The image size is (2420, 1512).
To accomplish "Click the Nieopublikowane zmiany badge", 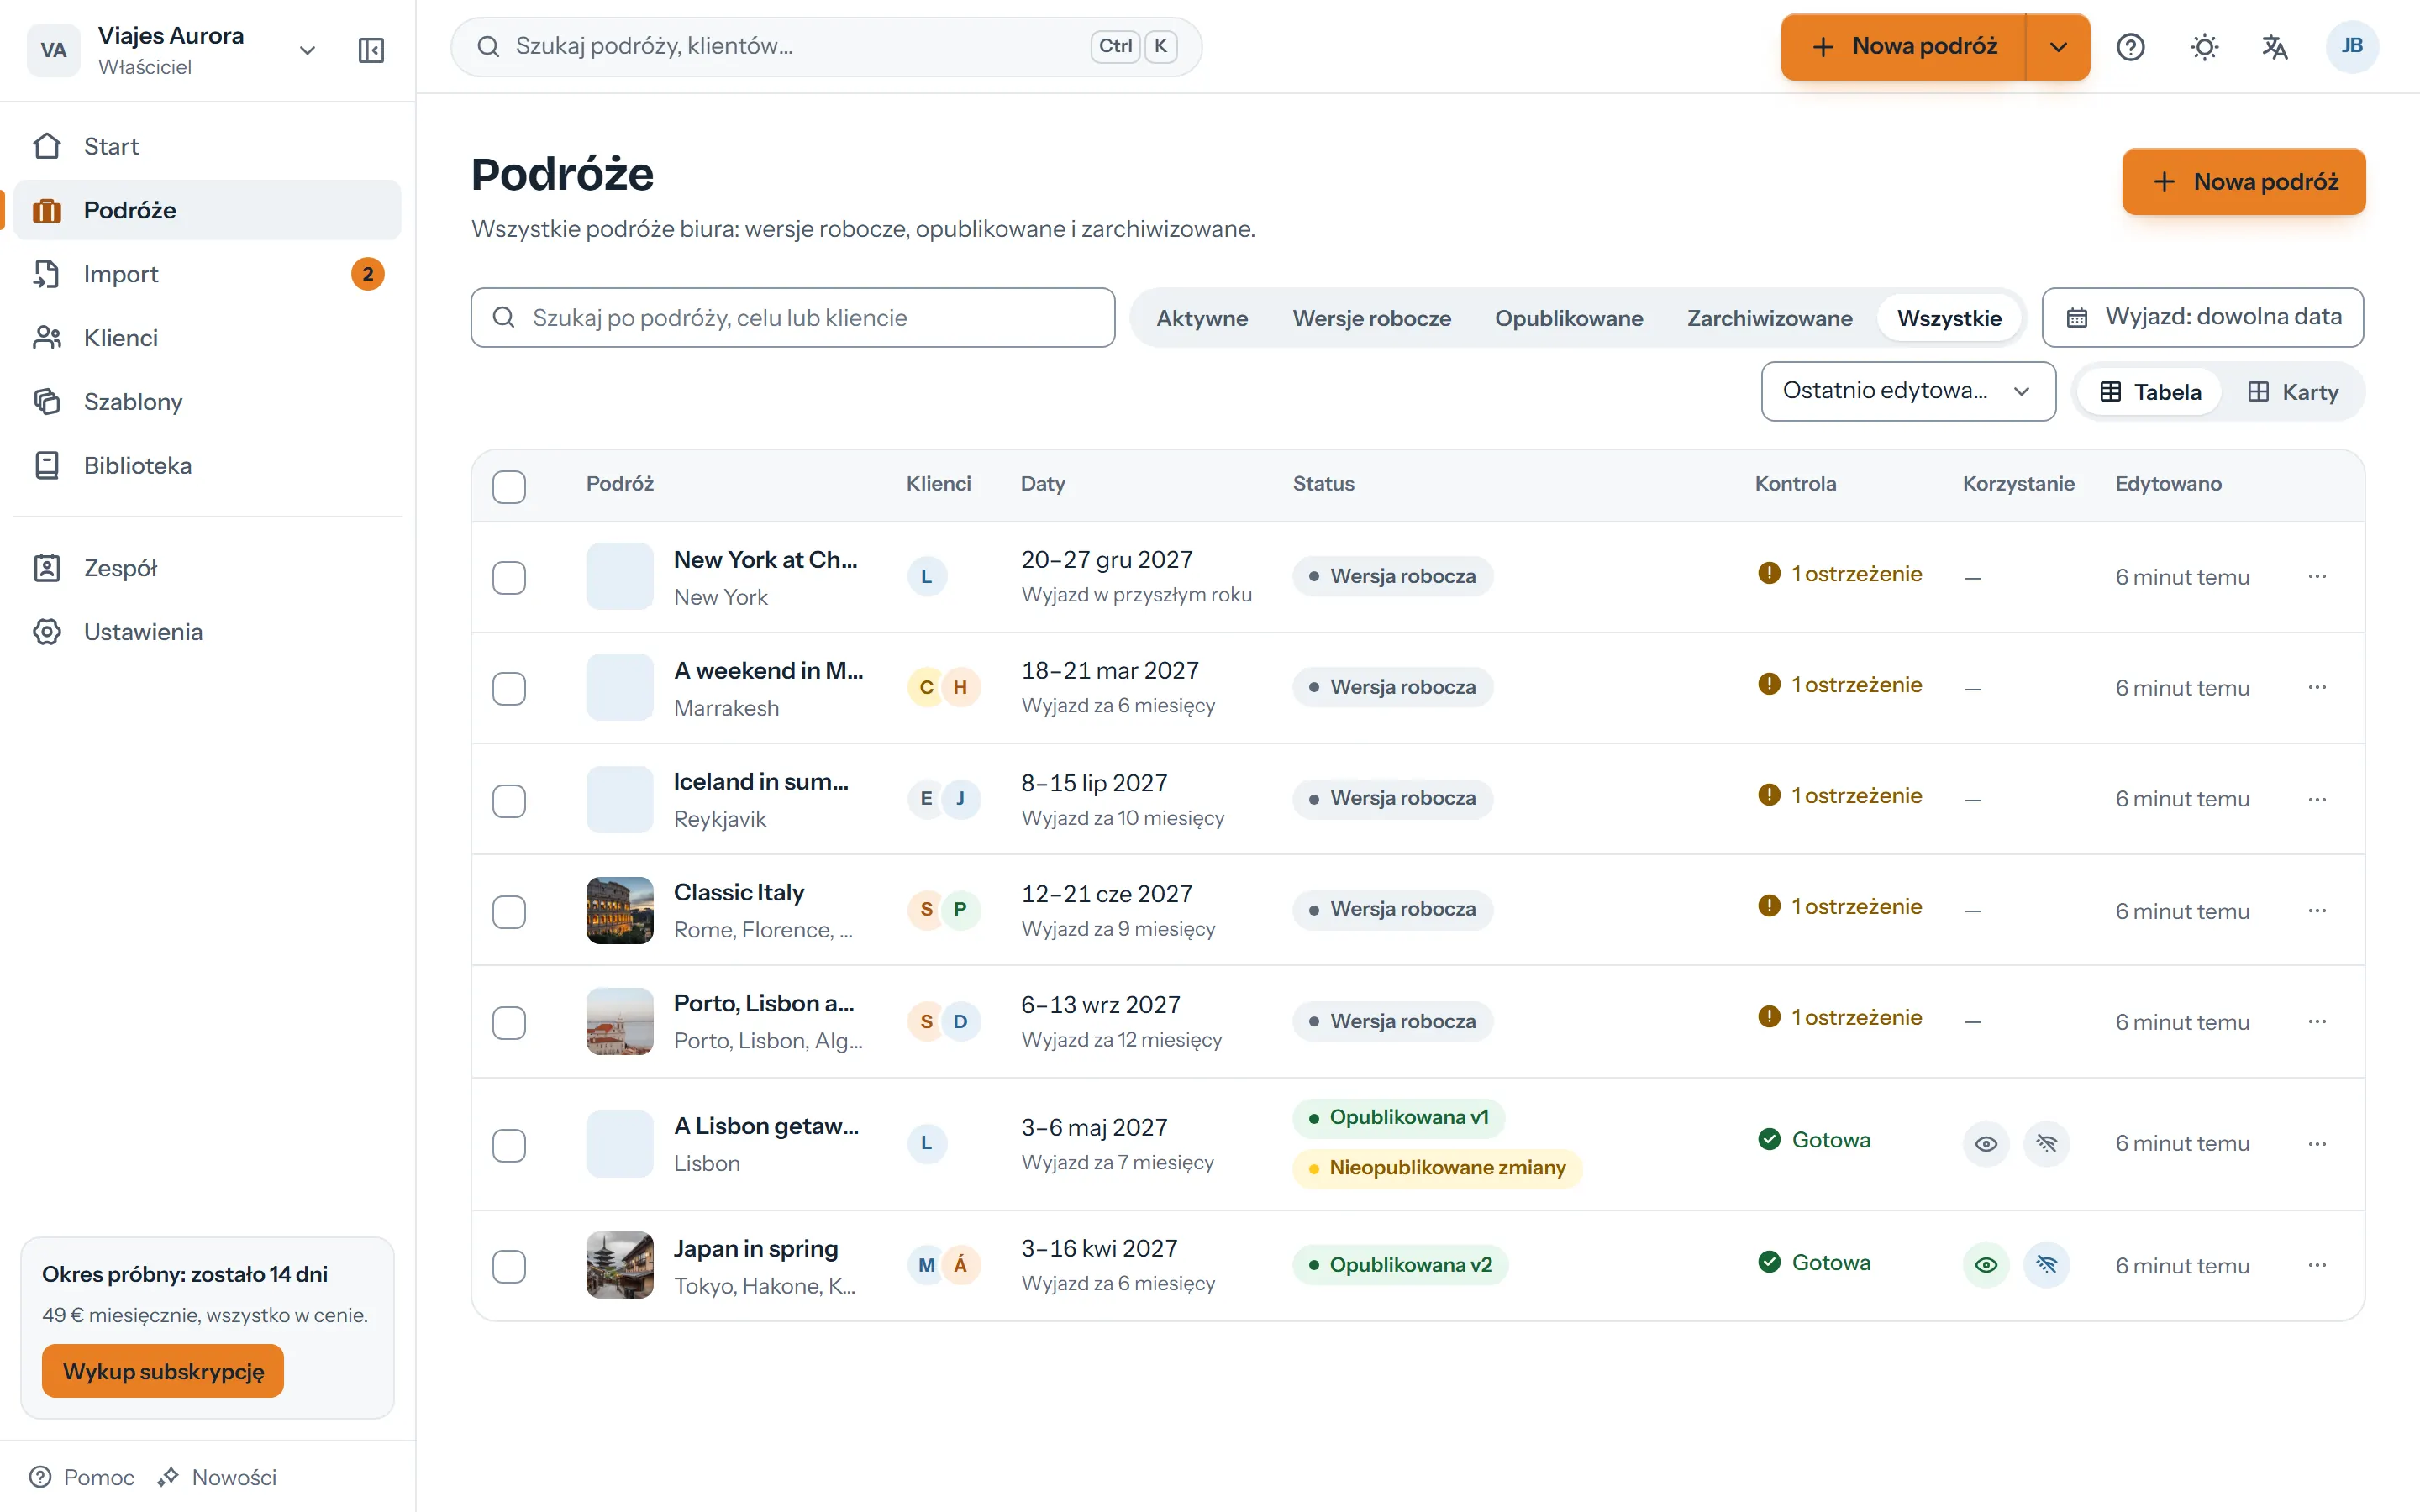I will pos(1437,1168).
